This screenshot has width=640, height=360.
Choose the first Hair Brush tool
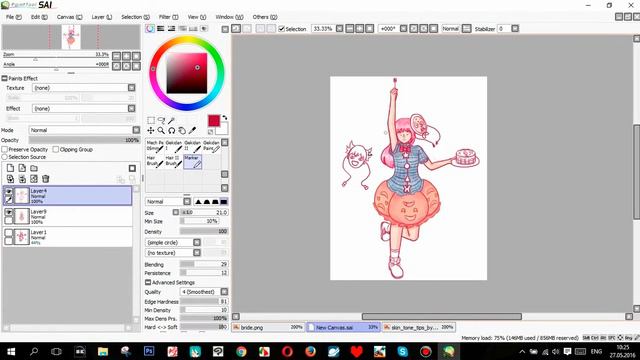155,162
